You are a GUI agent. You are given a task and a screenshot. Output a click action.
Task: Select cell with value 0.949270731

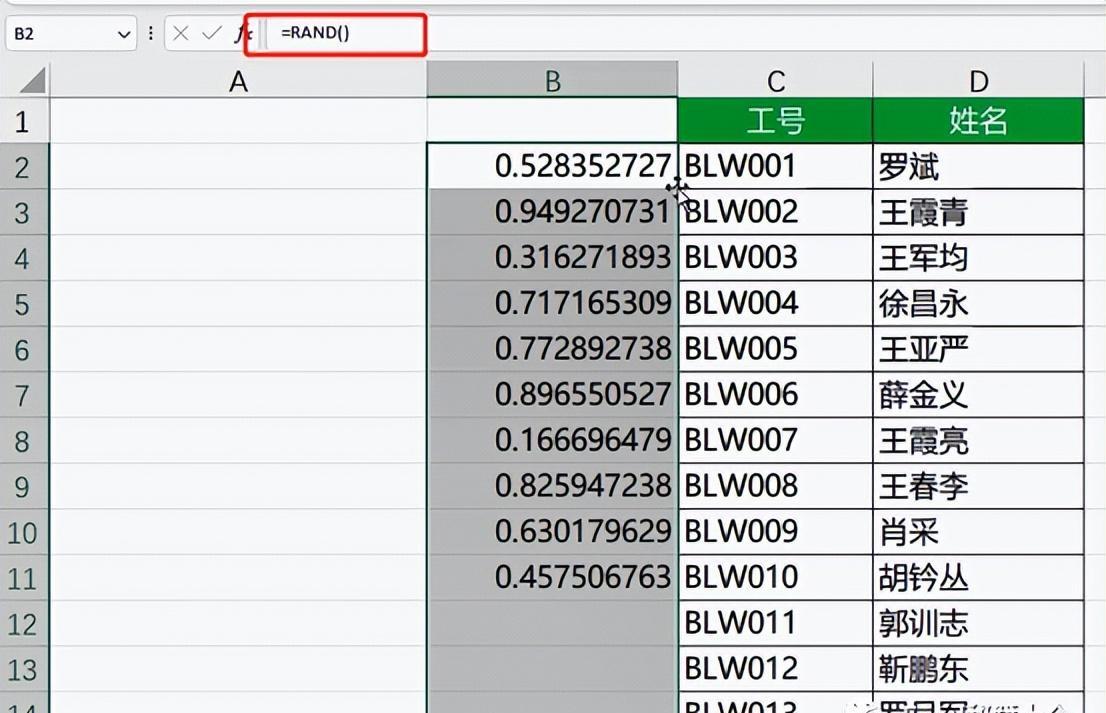coord(552,212)
